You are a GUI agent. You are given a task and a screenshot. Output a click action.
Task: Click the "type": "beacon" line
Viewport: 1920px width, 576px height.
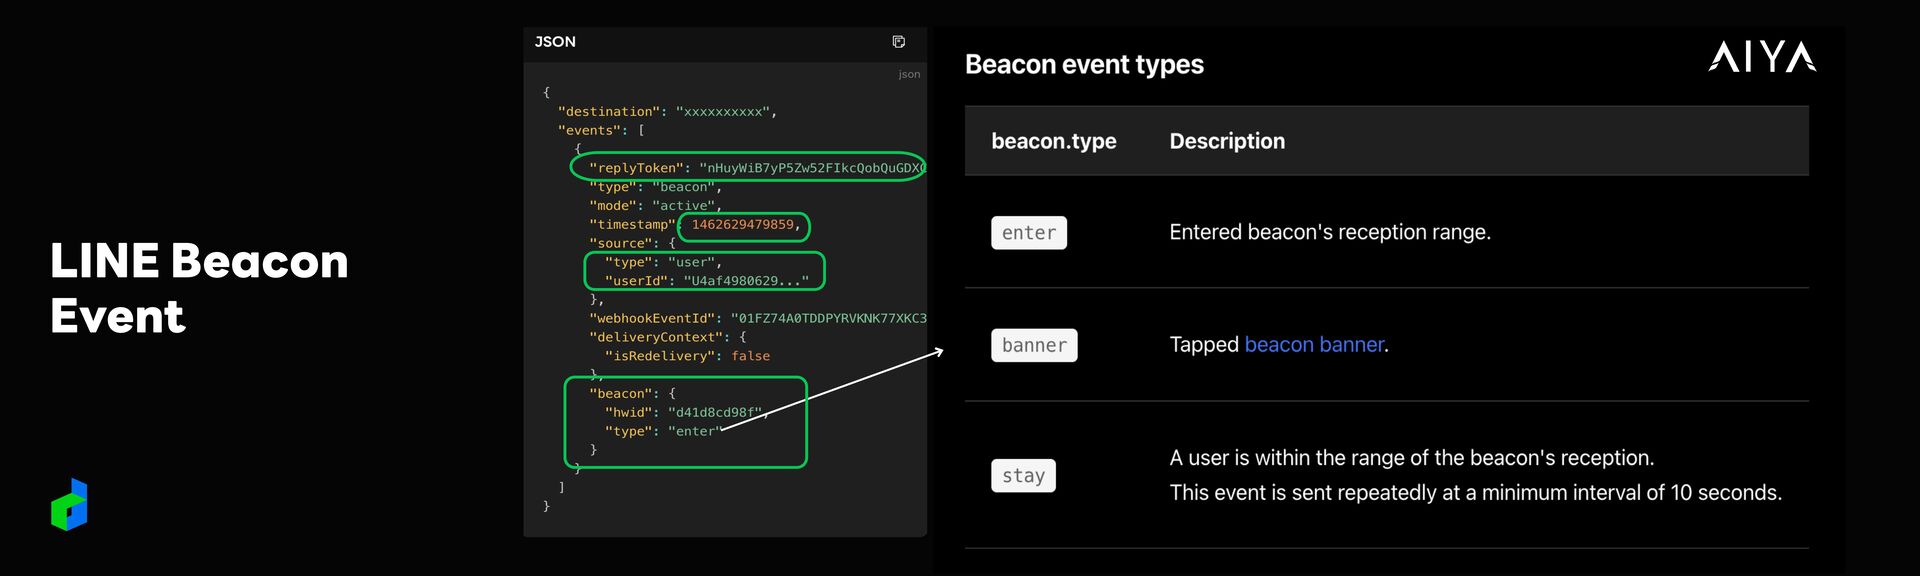tap(655, 187)
